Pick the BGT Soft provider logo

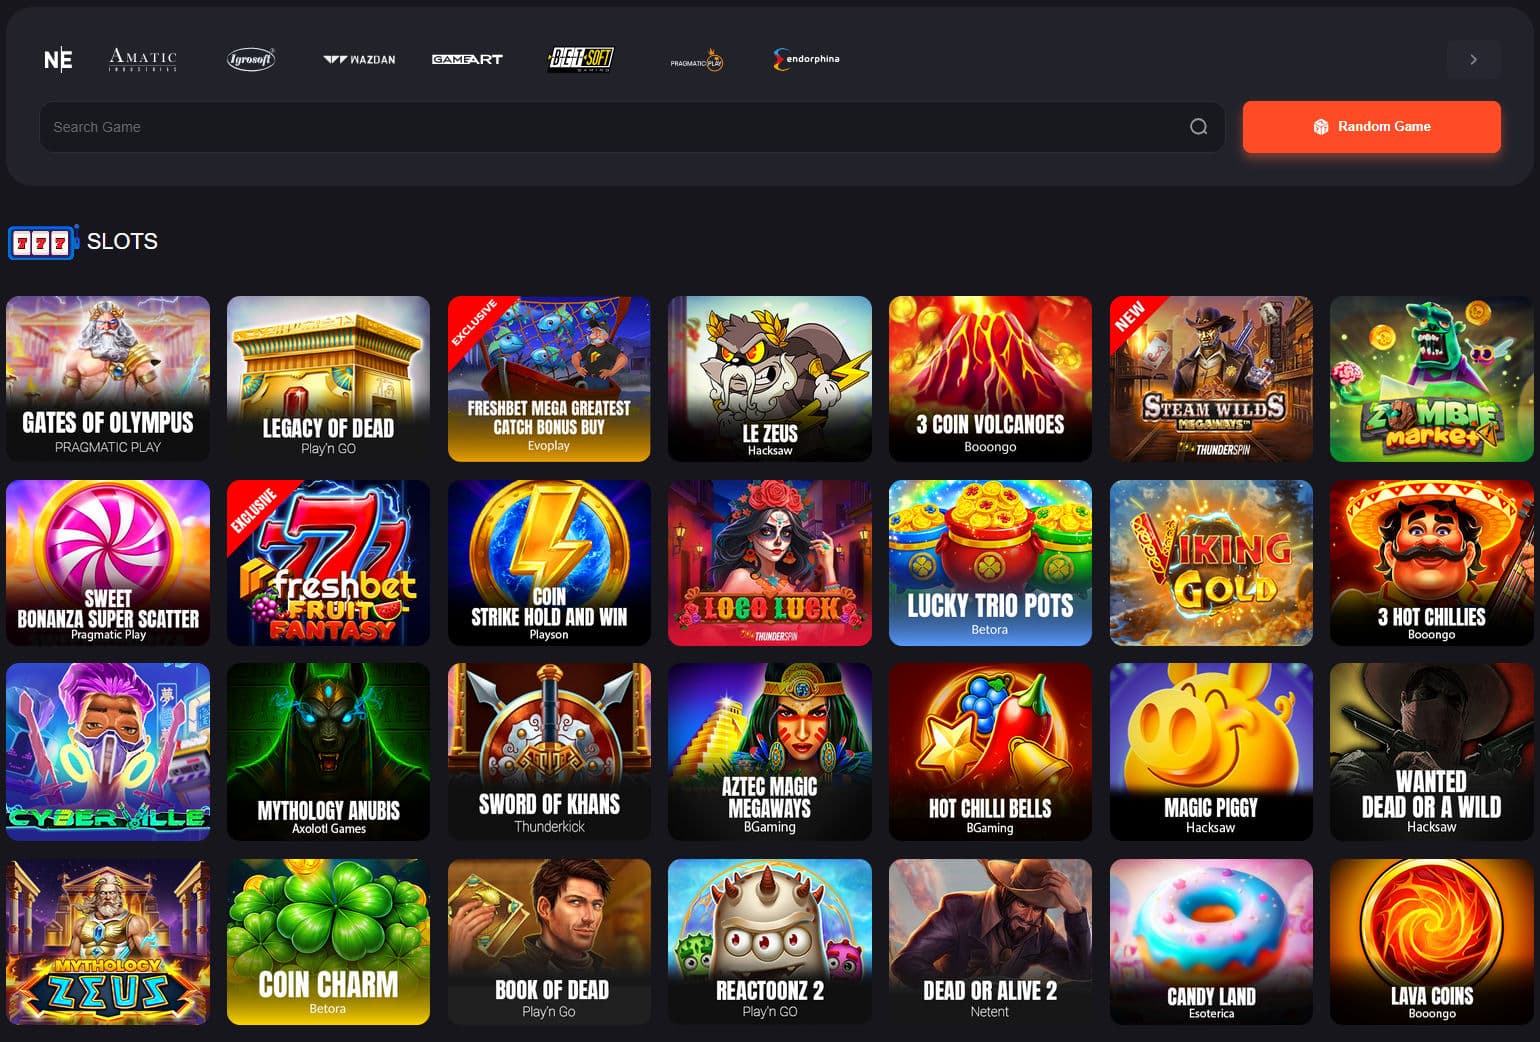(581, 60)
